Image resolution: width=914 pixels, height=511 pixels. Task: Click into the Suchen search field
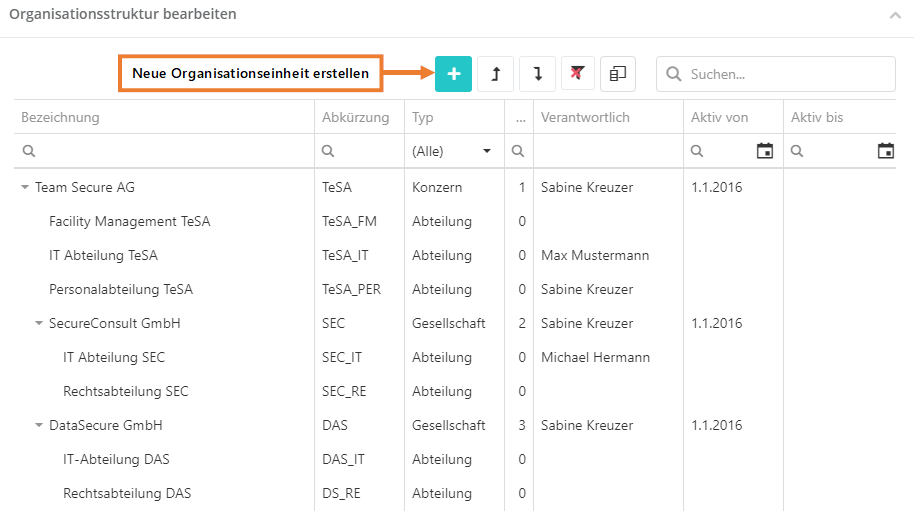[785, 74]
